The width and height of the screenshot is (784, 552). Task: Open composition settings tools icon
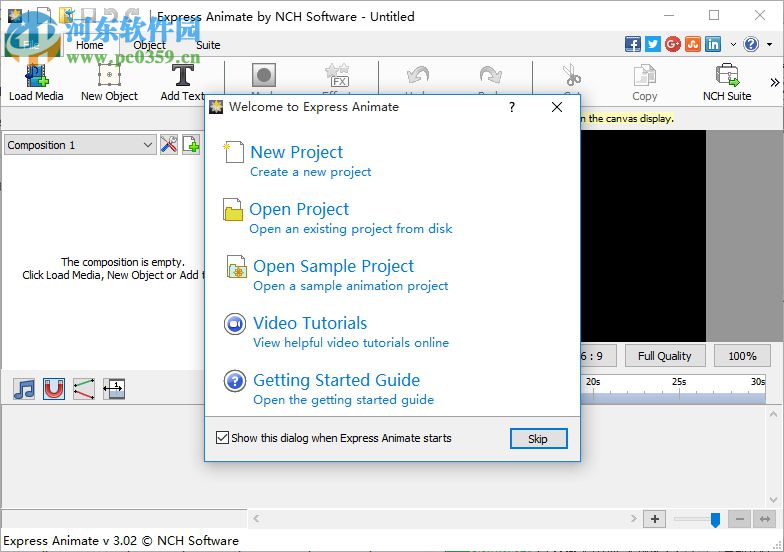point(169,145)
